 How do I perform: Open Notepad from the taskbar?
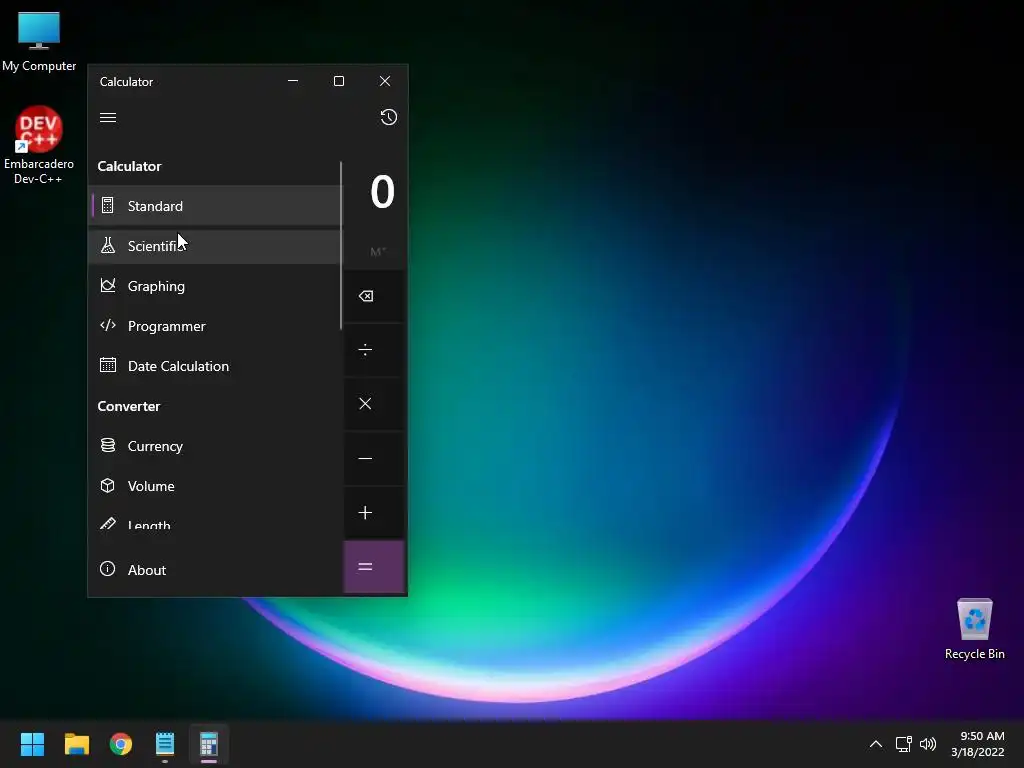coord(165,744)
